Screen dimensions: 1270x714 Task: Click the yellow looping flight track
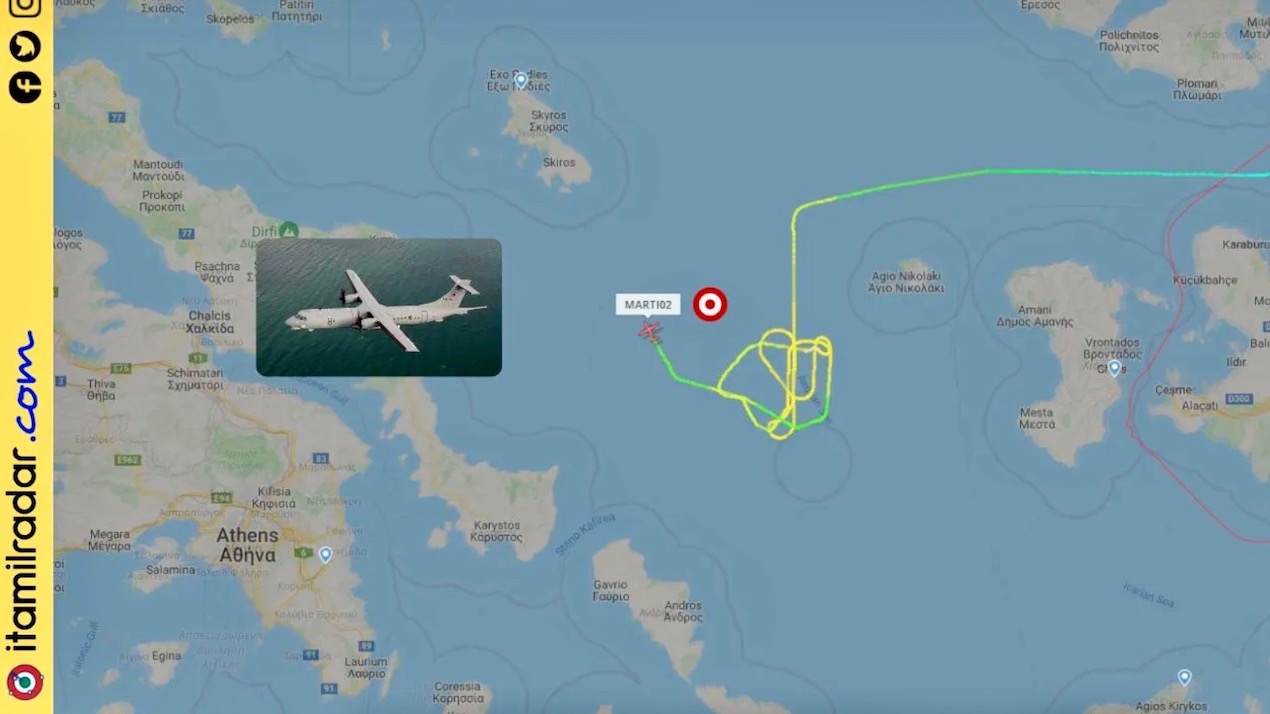point(794,380)
